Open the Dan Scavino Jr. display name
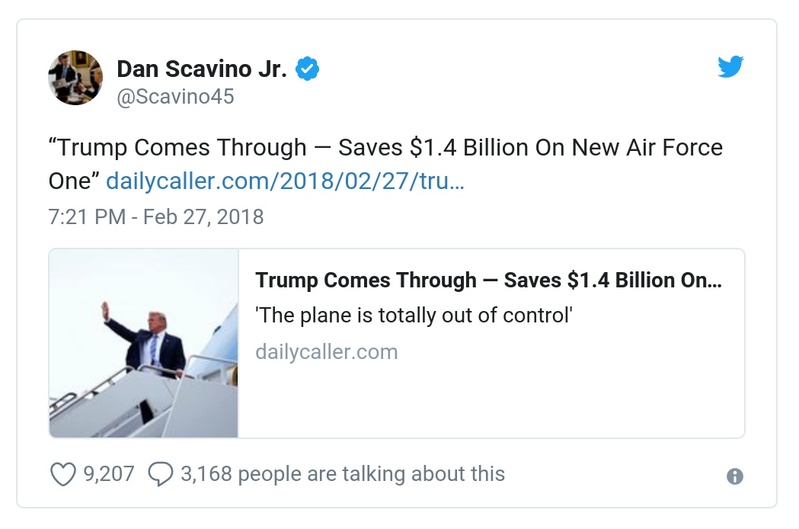The width and height of the screenshot is (799, 529). coord(202,69)
